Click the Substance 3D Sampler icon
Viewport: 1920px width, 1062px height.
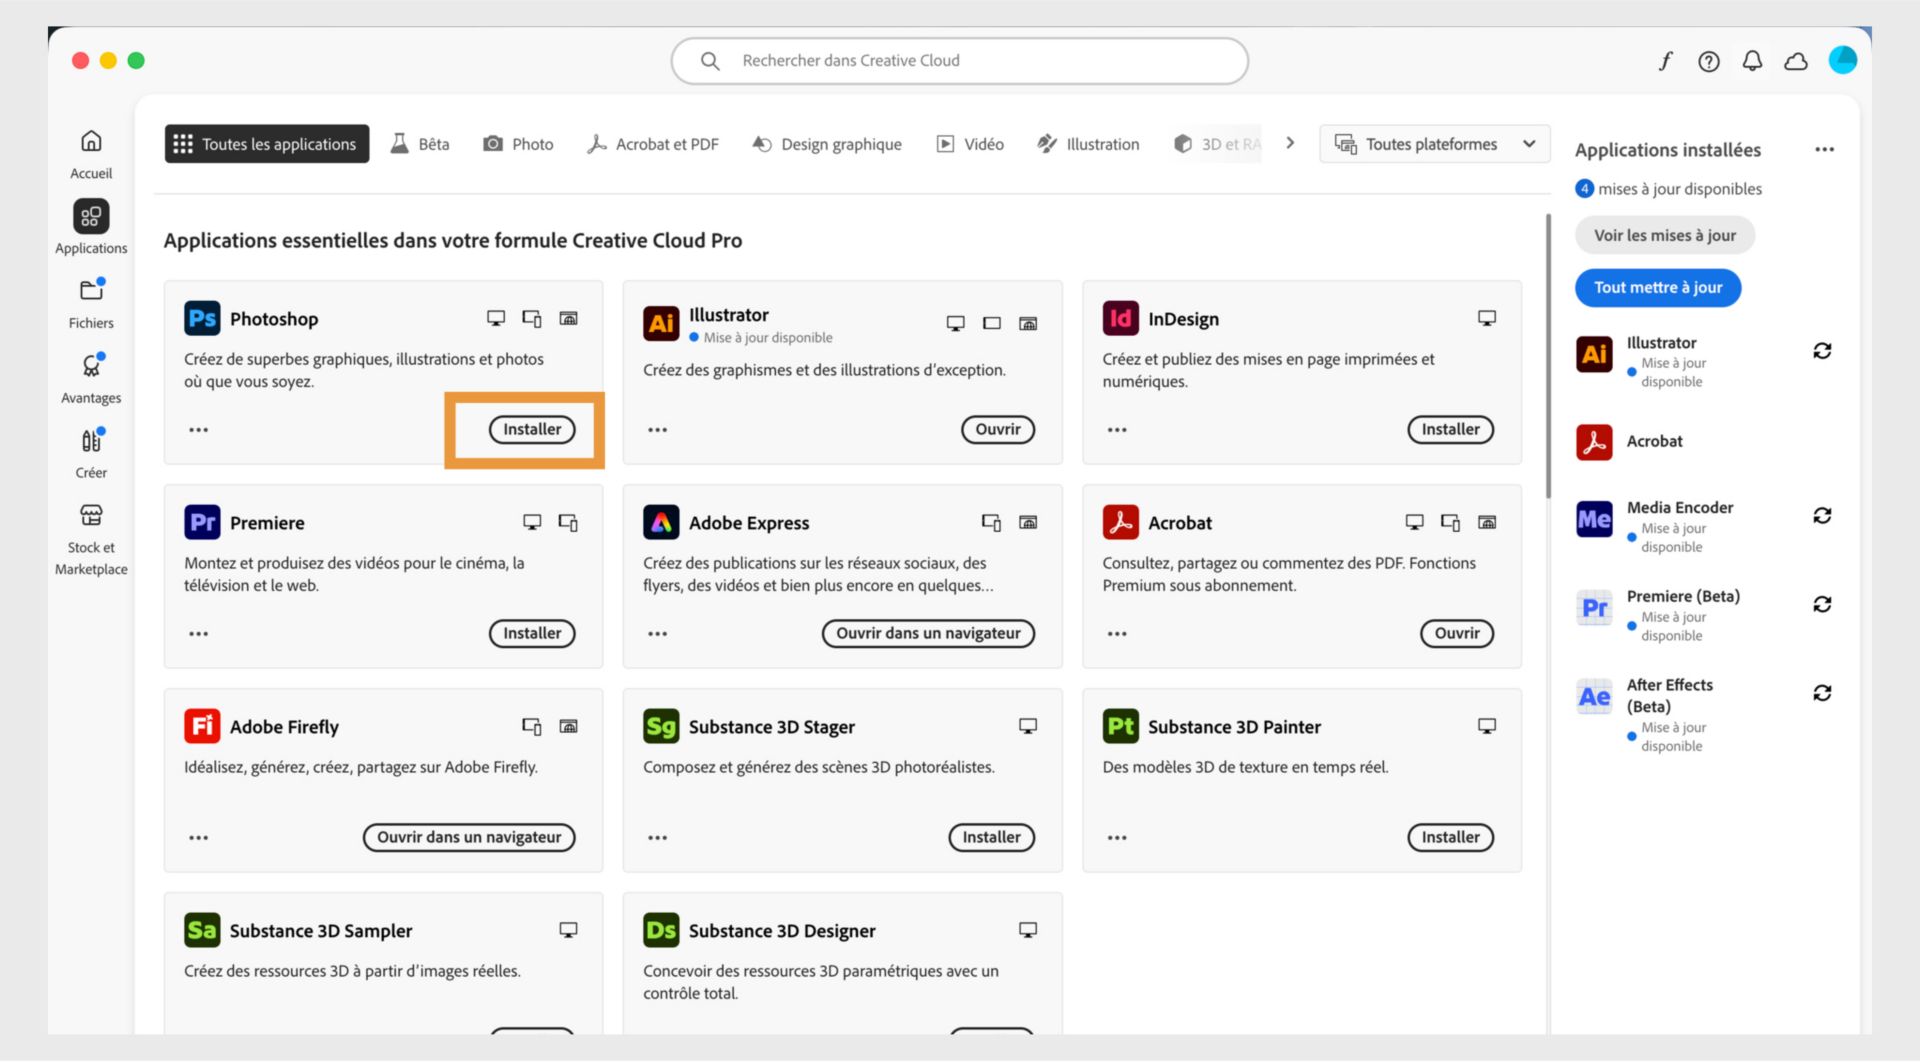(202, 930)
